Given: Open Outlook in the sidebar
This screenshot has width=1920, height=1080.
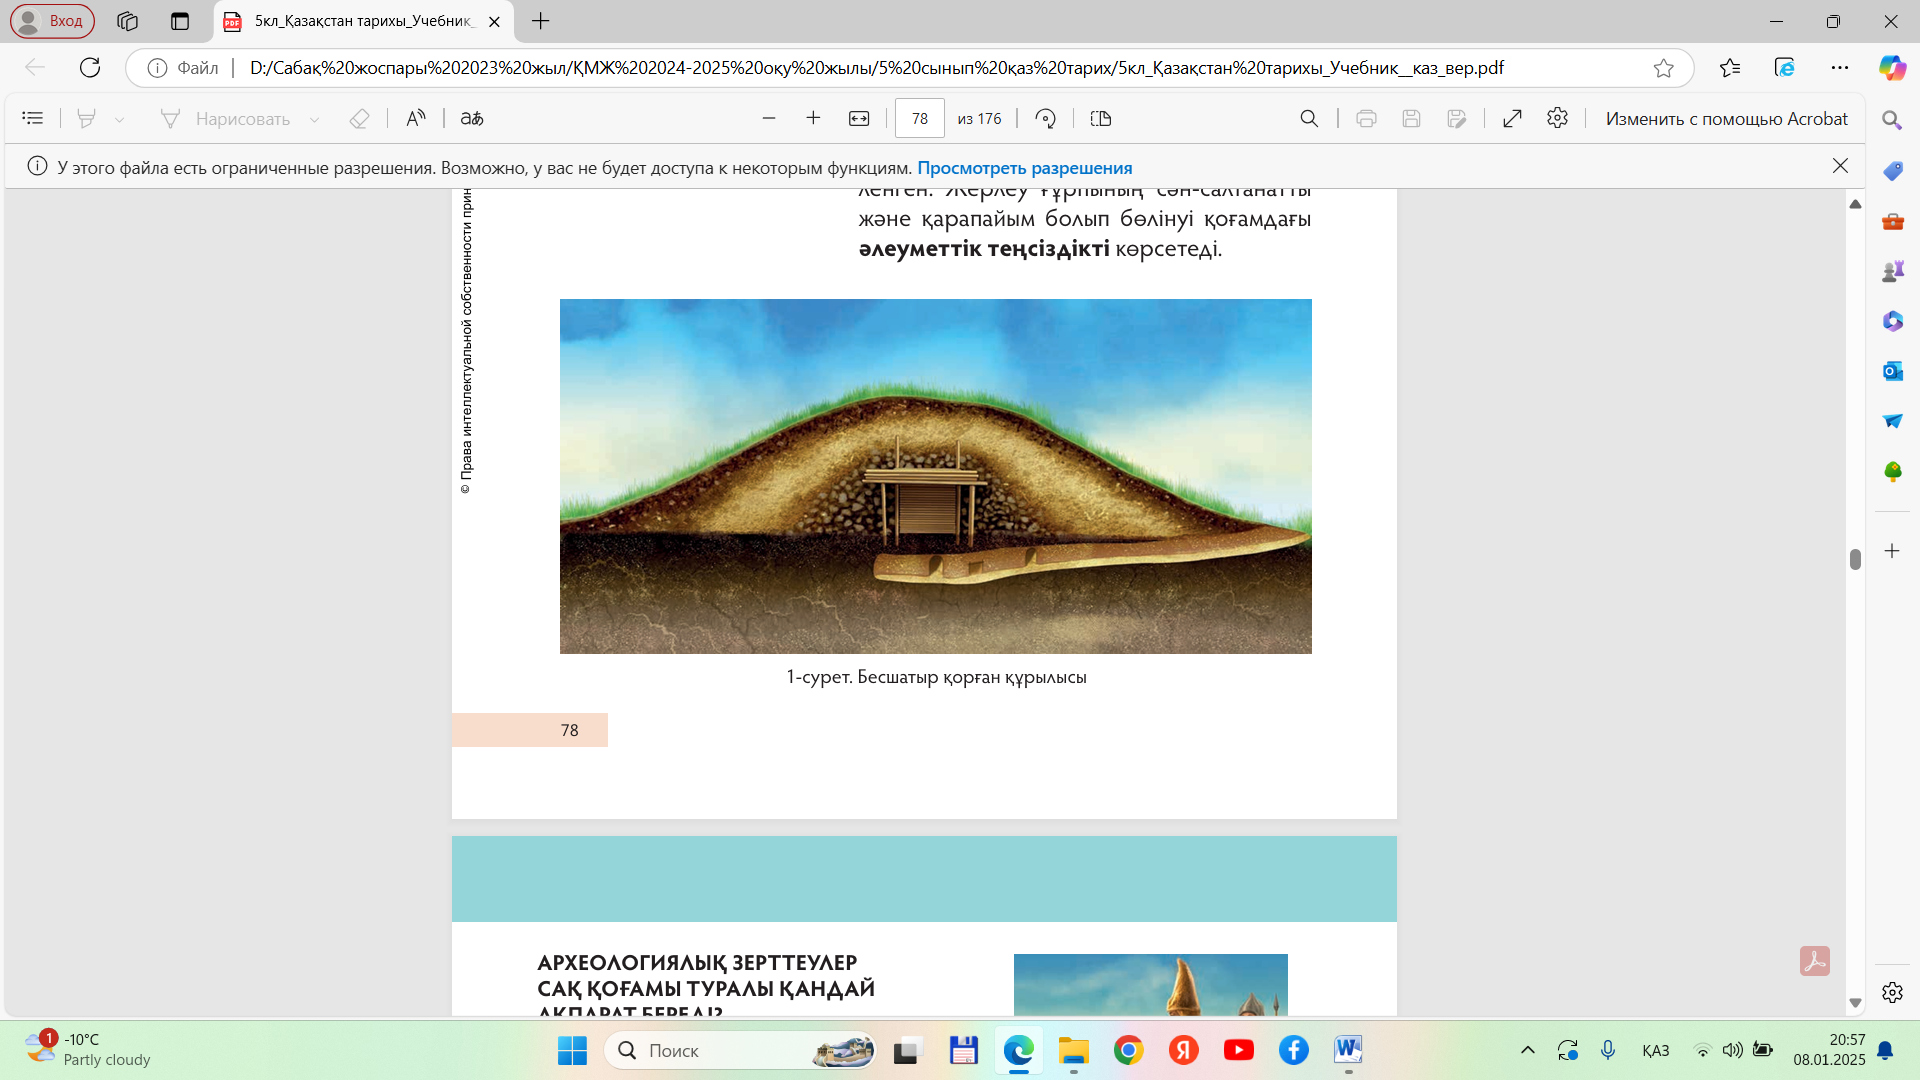Looking at the screenshot, I should 1892,371.
